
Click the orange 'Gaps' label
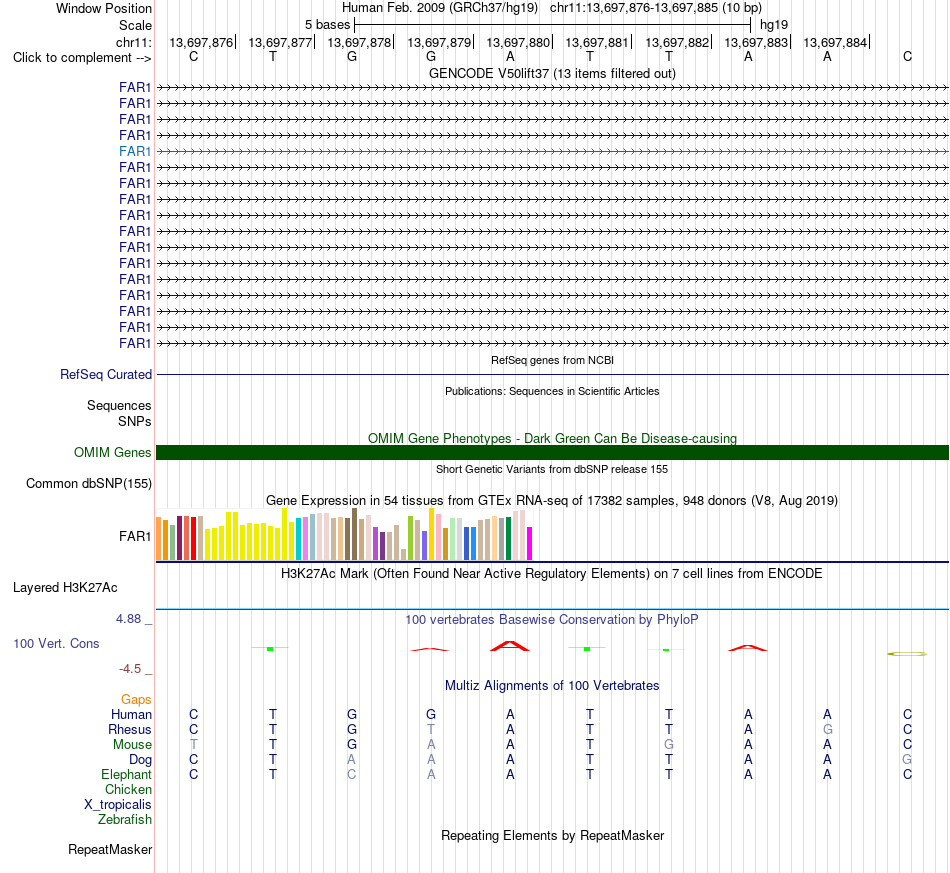[136, 700]
